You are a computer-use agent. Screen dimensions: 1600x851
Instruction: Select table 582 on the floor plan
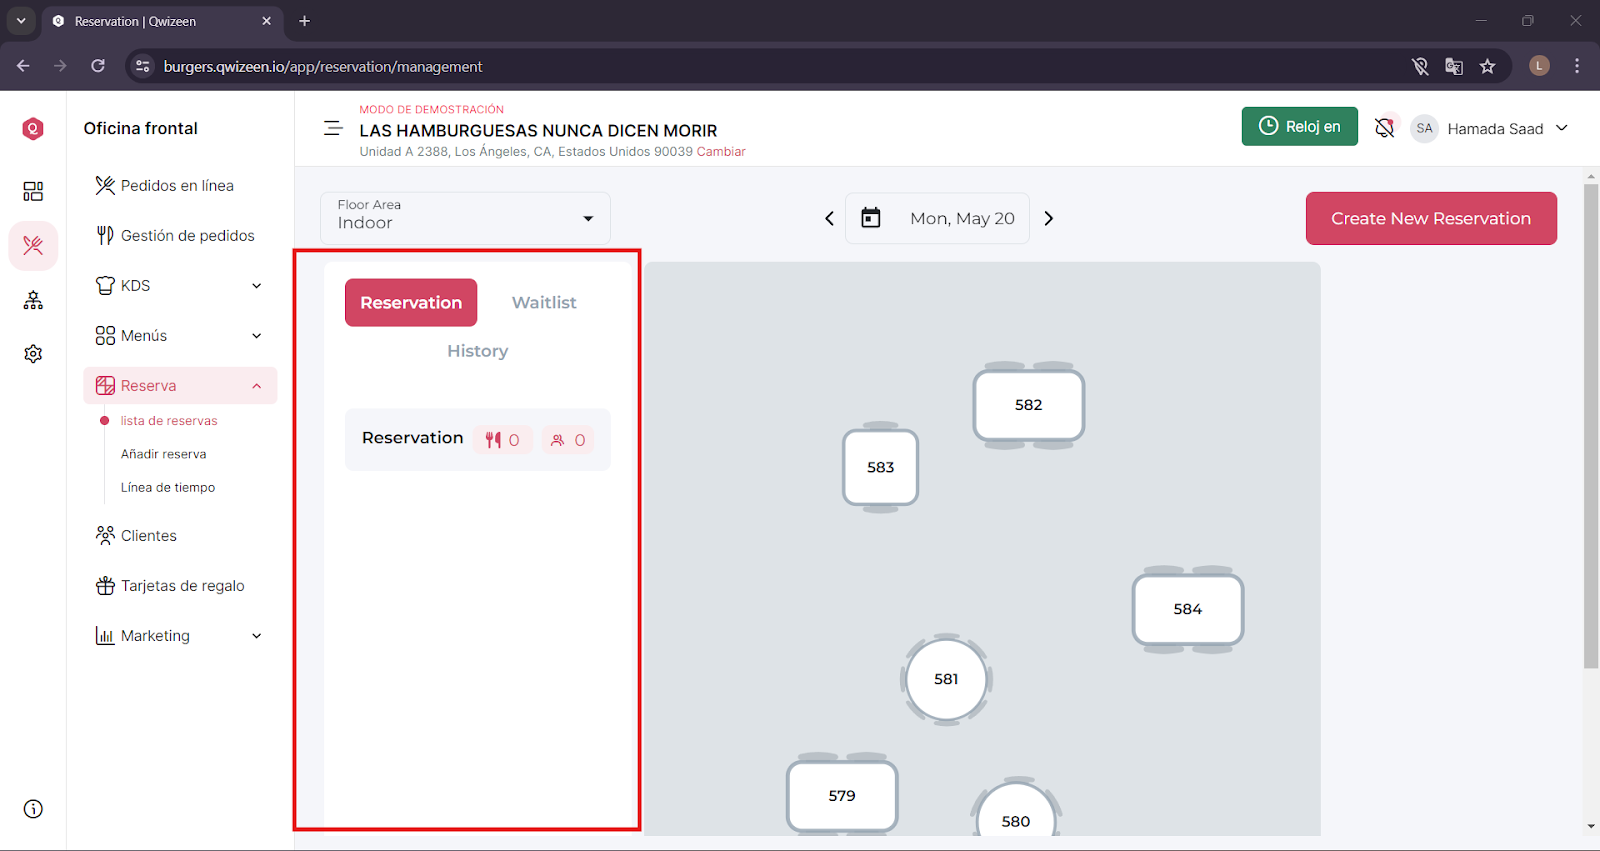[x=1029, y=405]
